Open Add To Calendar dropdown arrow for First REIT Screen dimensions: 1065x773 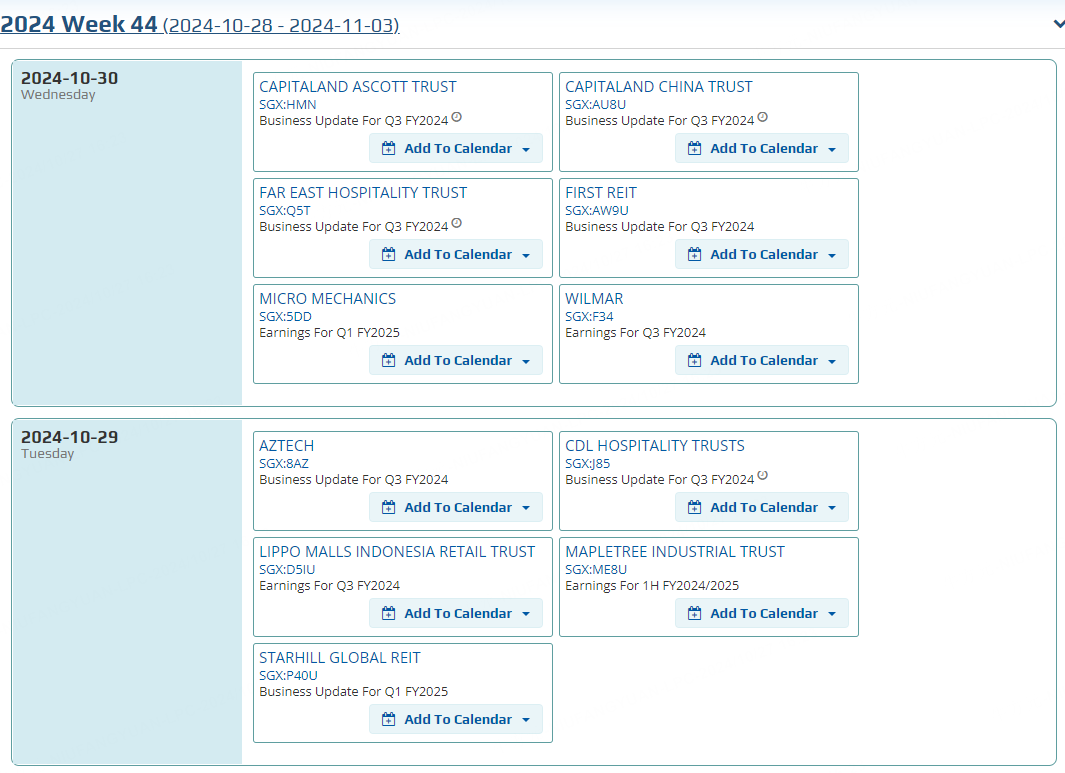pos(832,255)
